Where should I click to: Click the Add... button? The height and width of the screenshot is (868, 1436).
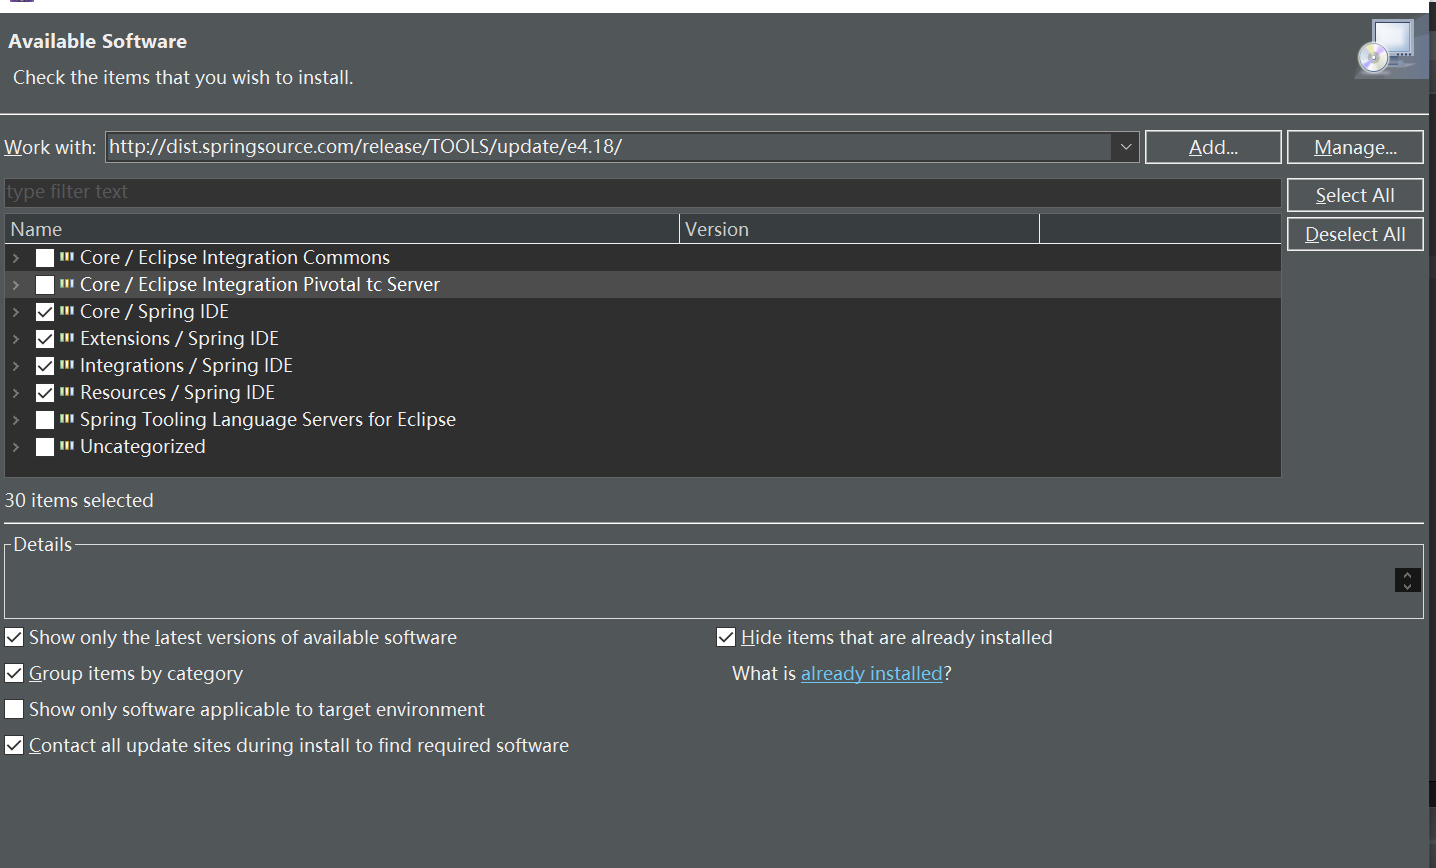tap(1213, 147)
